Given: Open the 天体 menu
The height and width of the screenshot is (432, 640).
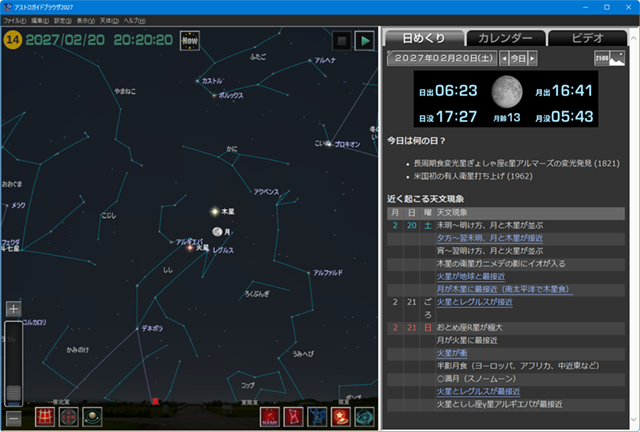Looking at the screenshot, I should (x=109, y=20).
